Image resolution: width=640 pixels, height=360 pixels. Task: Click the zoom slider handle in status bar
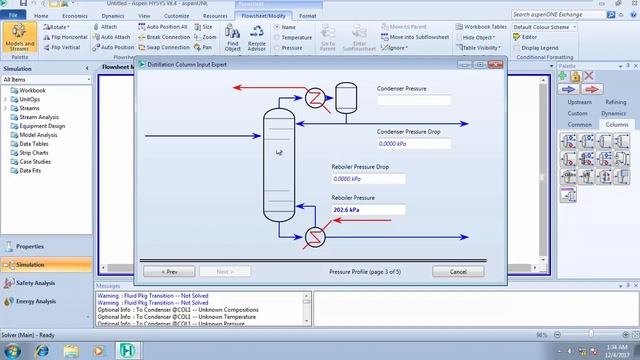coord(591,334)
